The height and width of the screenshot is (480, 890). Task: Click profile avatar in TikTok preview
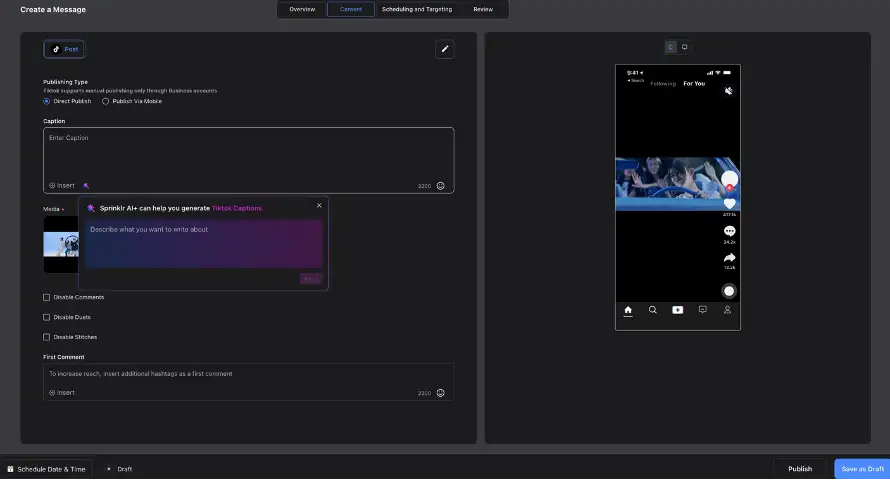click(729, 180)
